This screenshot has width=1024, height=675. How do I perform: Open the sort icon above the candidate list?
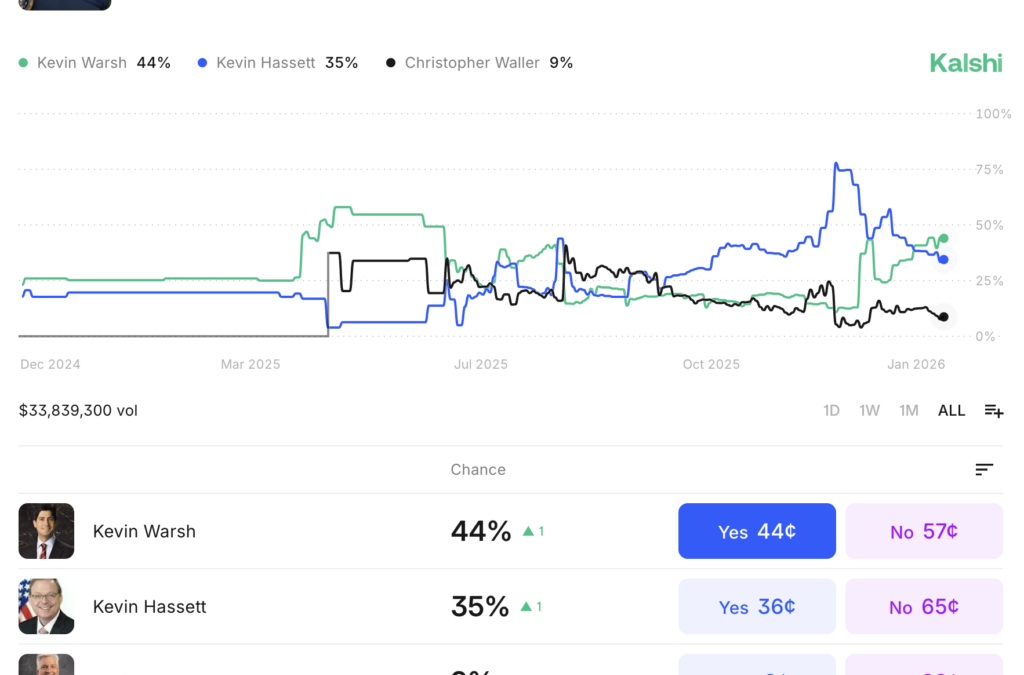(984, 470)
